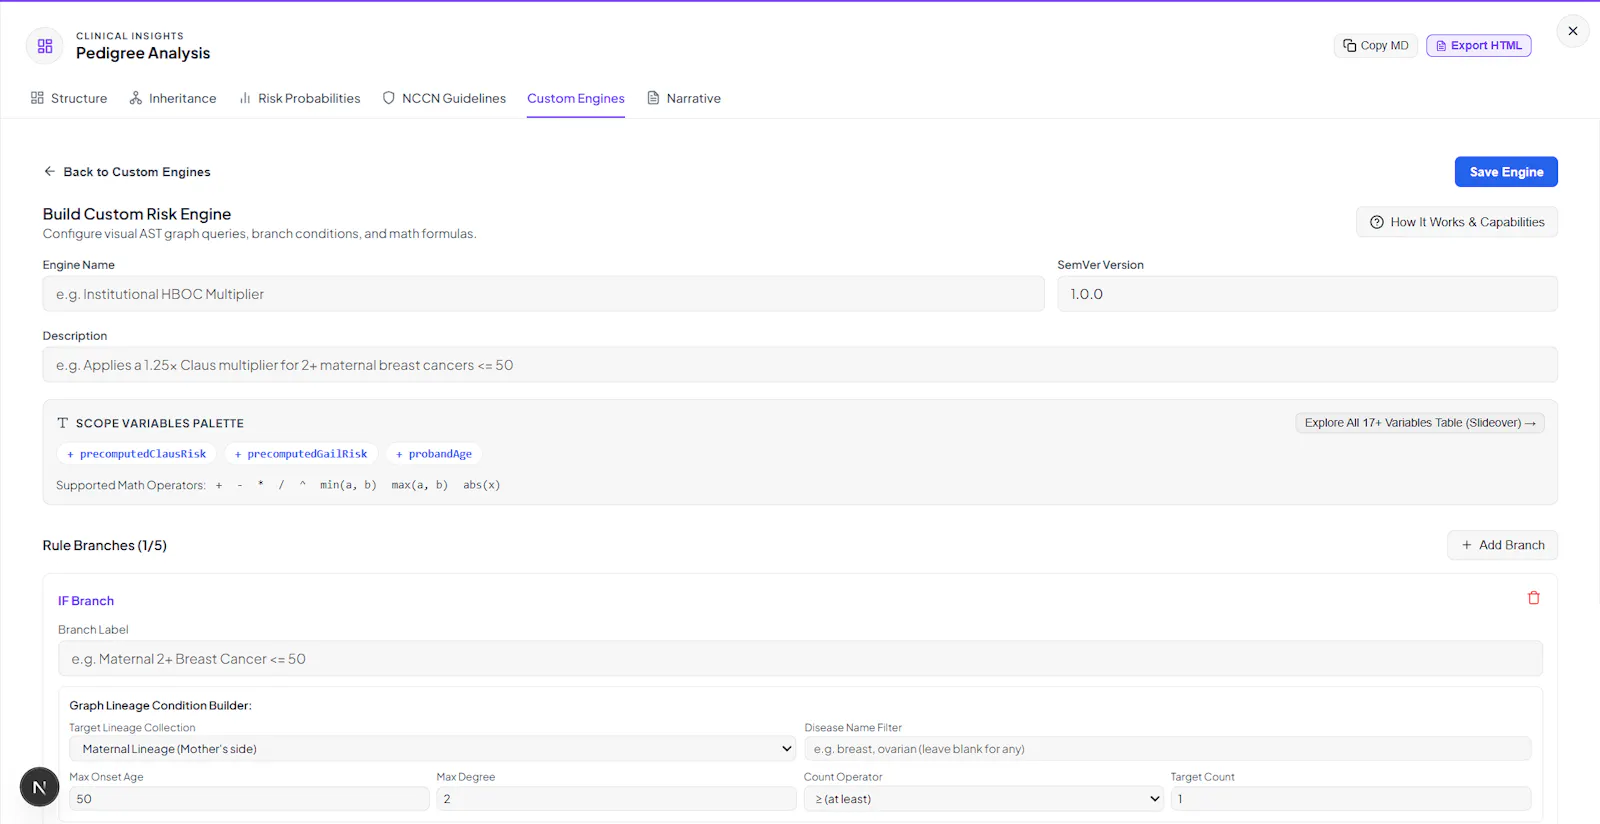Click the Pedigree Analysis grid logo icon

click(45, 46)
